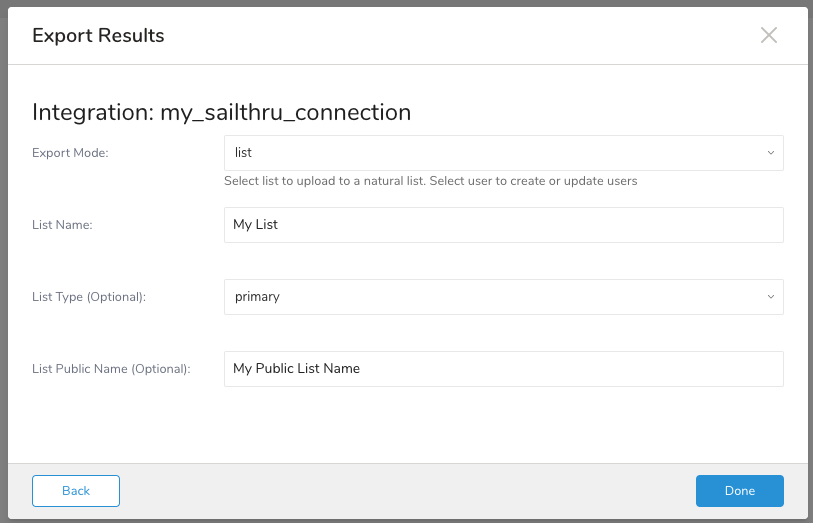813x523 pixels.
Task: Focus the List Public Name field
Action: coord(503,368)
